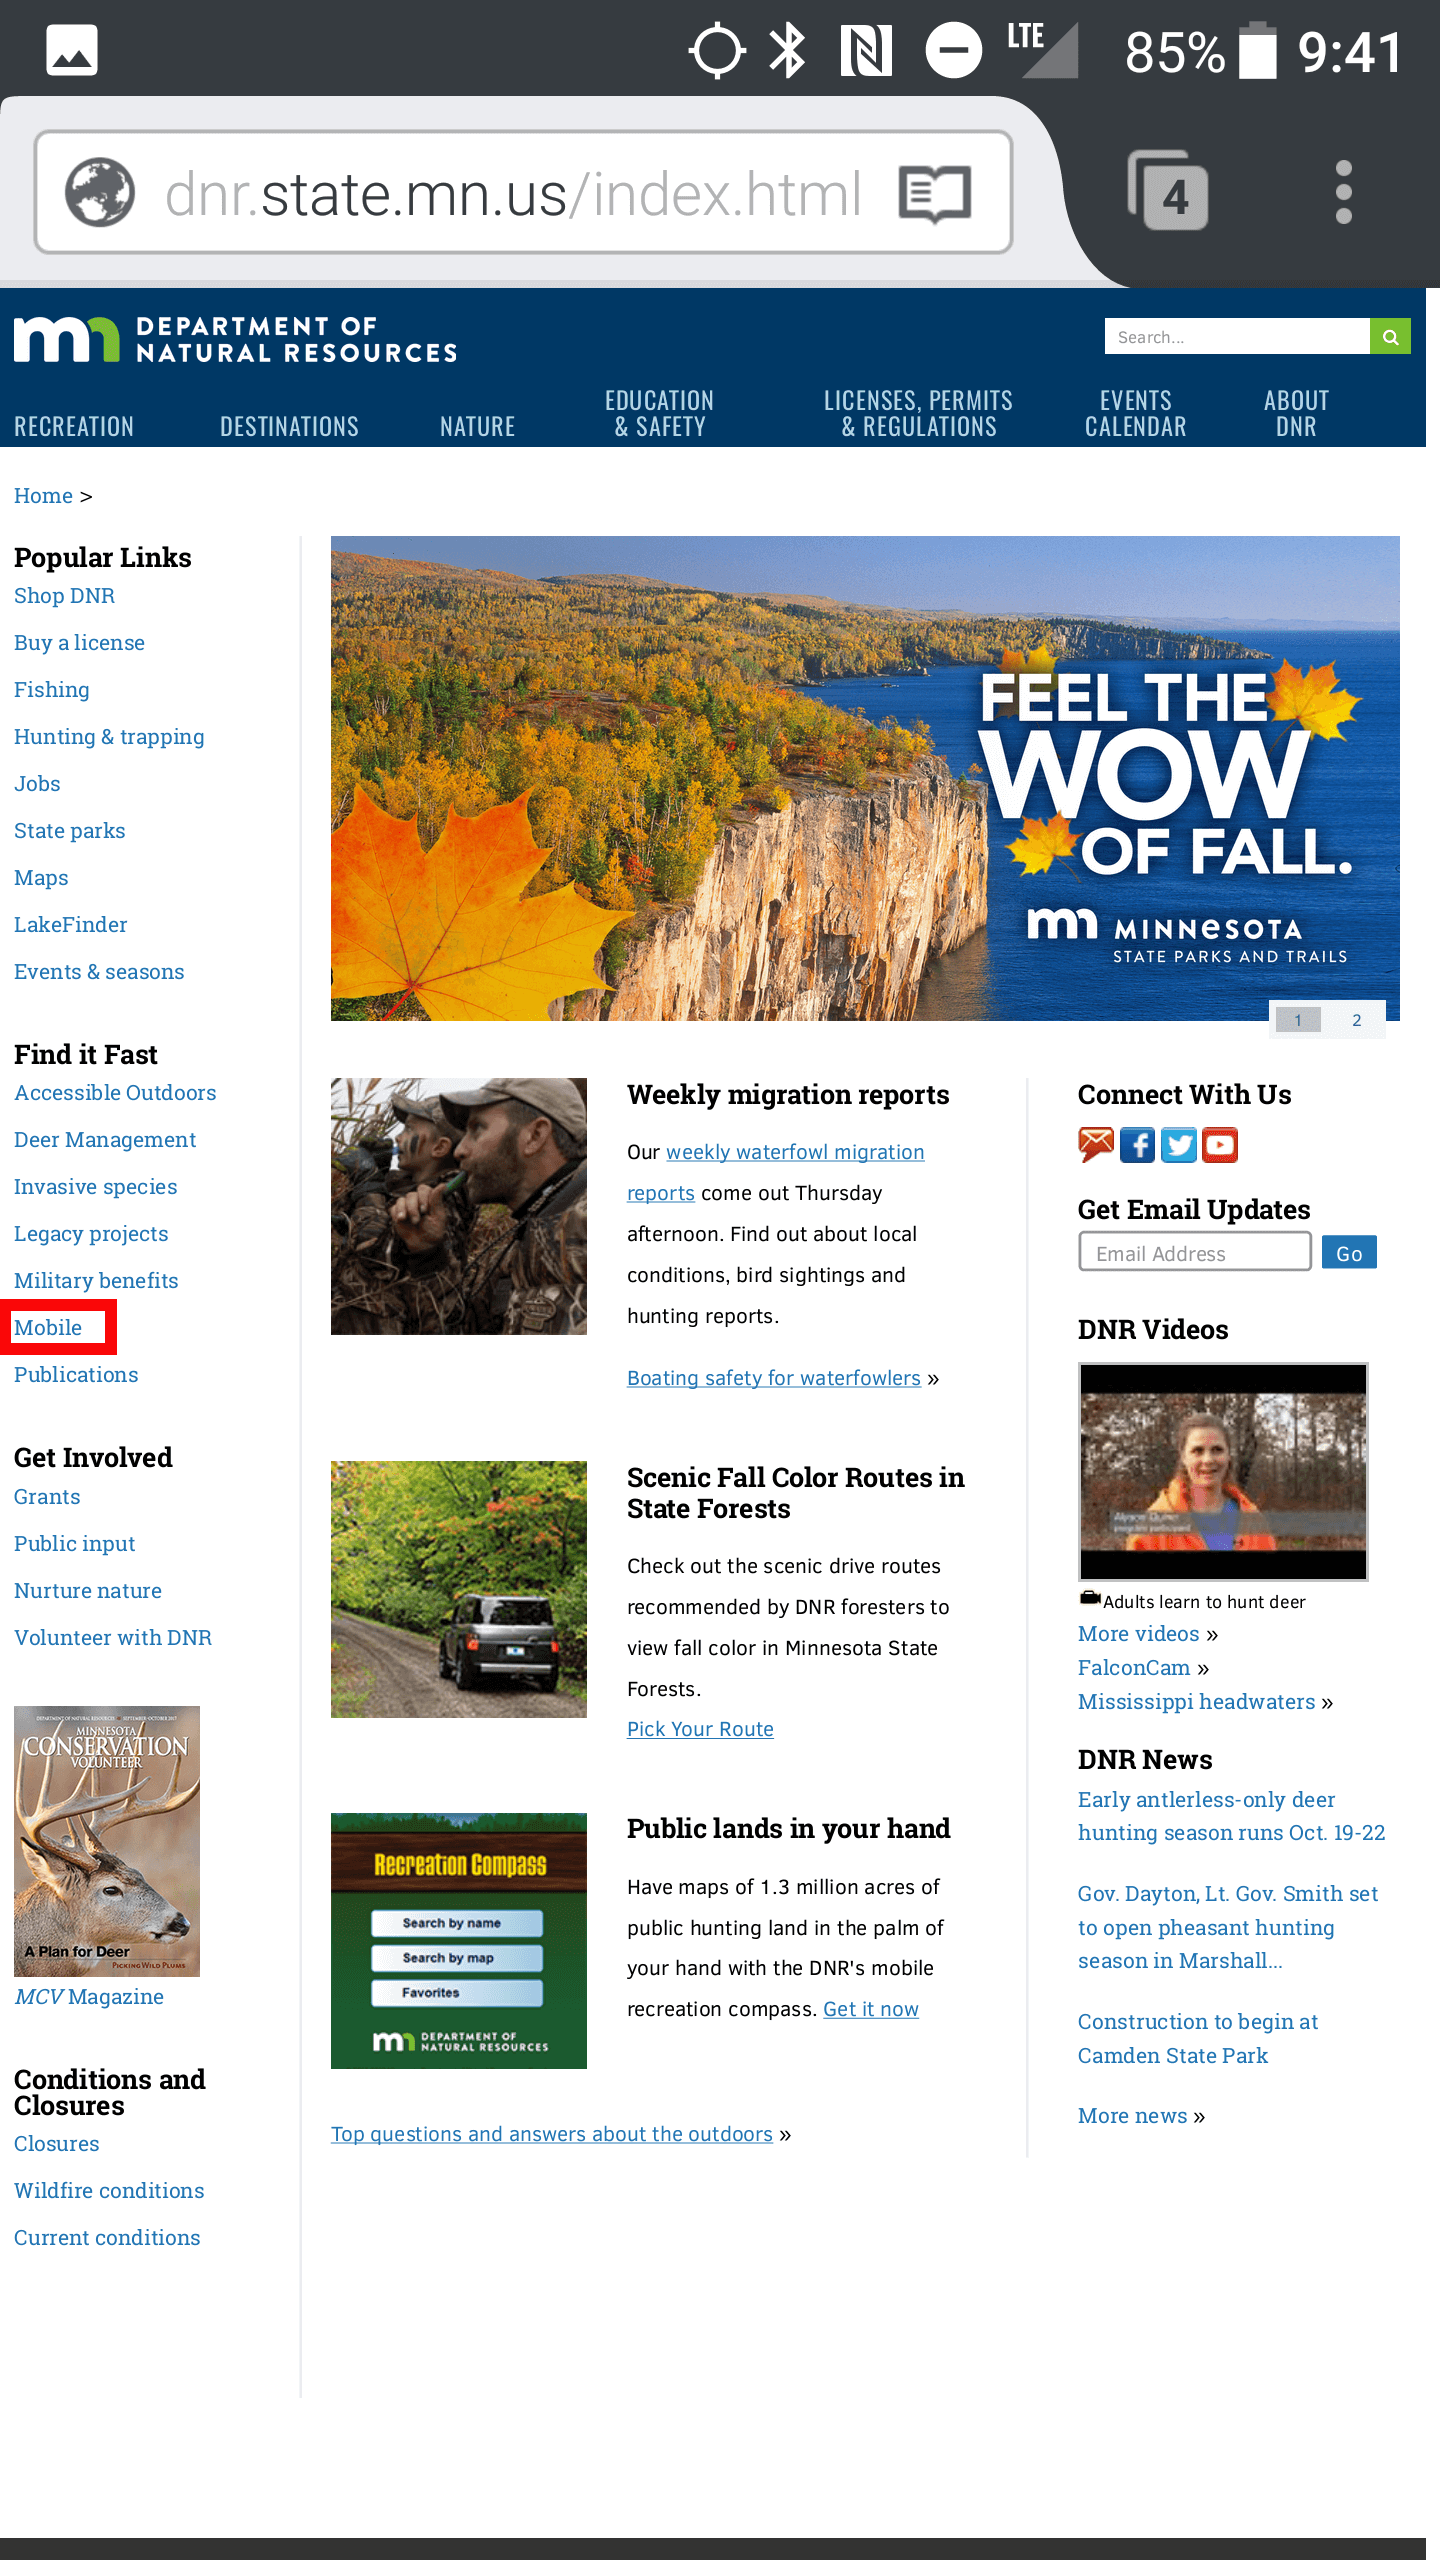Select banner slide 1 indicator
1440x2560 pixels.
(1298, 1020)
